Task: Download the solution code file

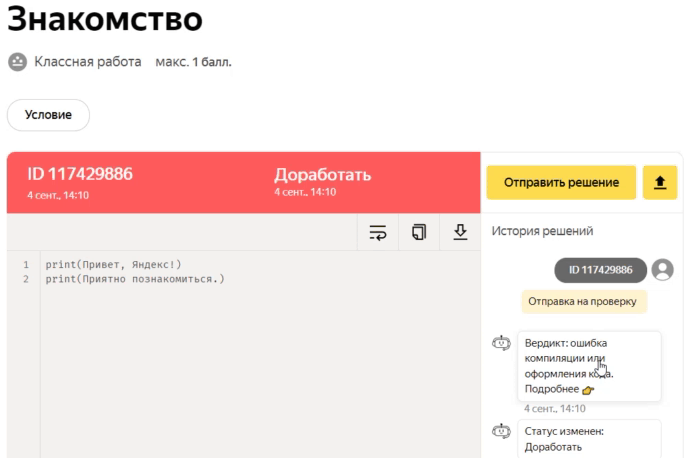Action: (x=460, y=232)
